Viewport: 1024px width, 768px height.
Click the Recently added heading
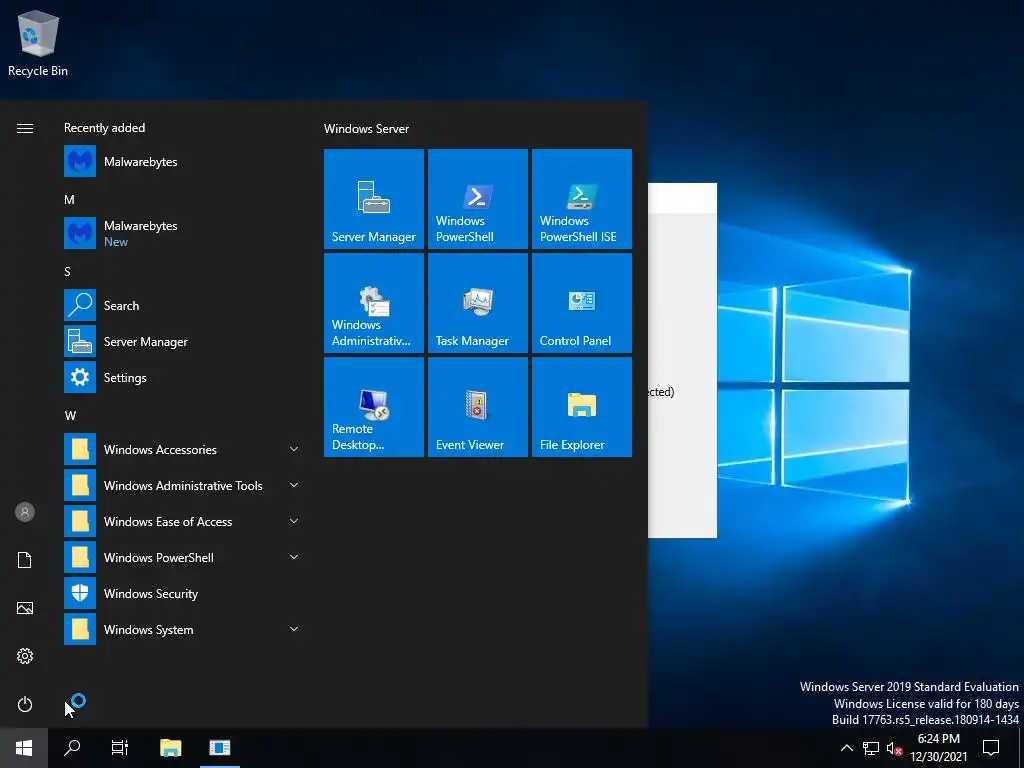(x=104, y=128)
